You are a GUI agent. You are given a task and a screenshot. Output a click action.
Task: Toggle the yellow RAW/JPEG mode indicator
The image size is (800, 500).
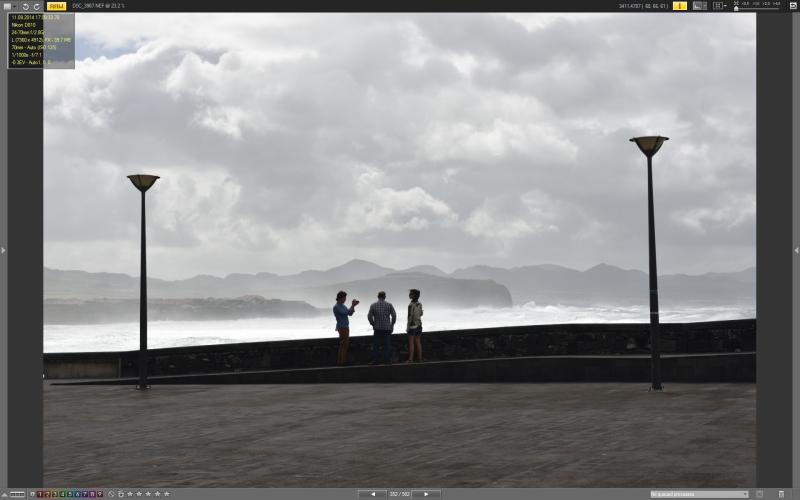coord(56,6)
